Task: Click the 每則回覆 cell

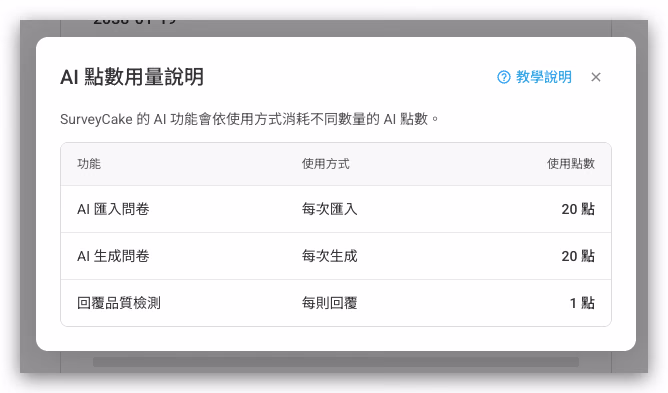Action: (x=329, y=303)
